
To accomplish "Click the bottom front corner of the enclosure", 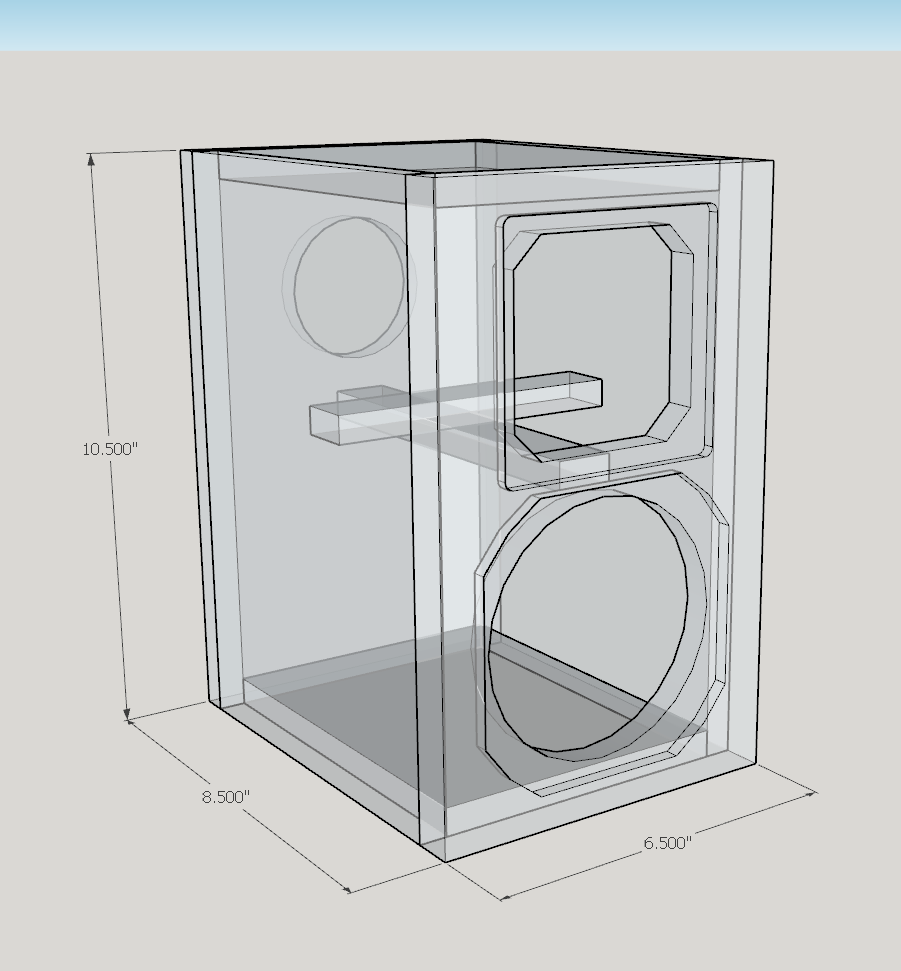I will point(443,861).
